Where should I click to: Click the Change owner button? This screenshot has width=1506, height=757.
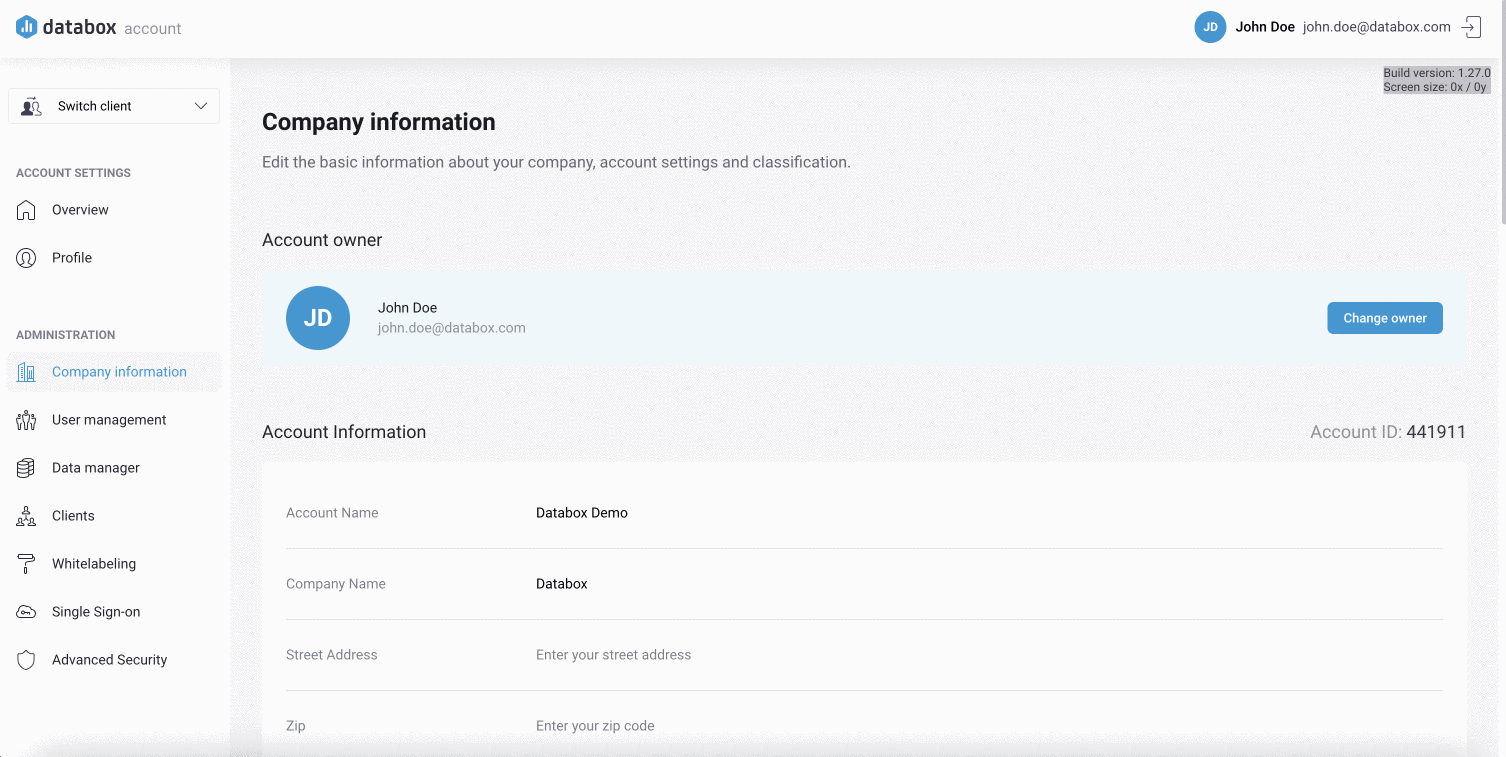[x=1384, y=317]
